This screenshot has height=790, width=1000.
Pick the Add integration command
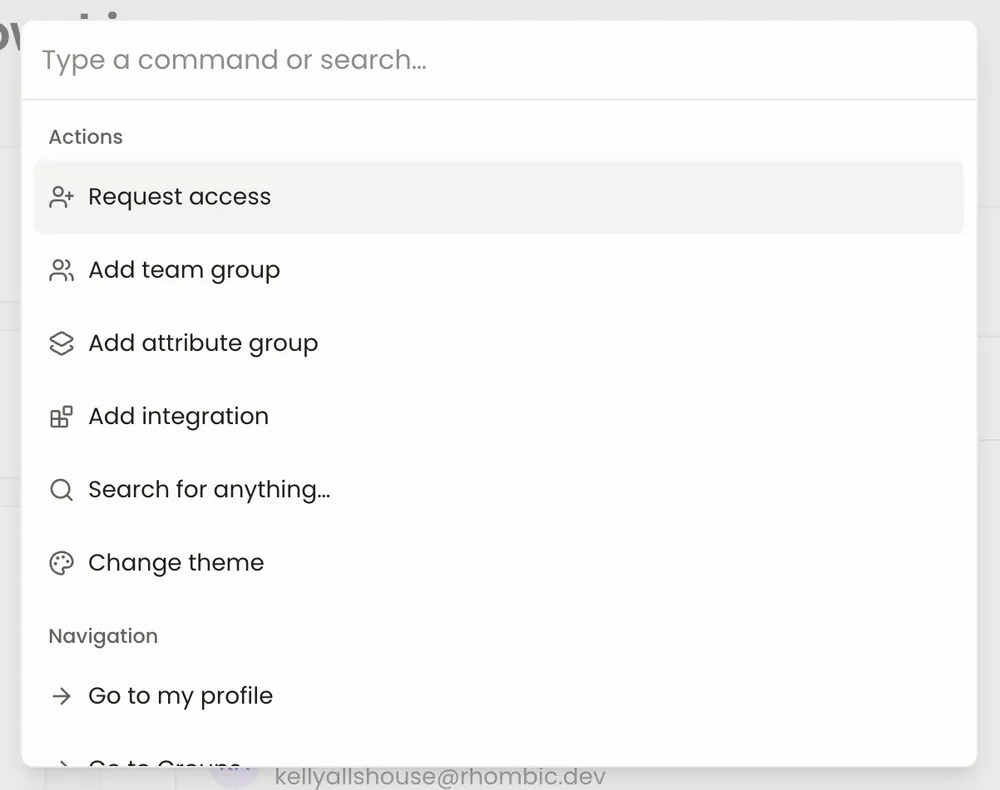(178, 416)
